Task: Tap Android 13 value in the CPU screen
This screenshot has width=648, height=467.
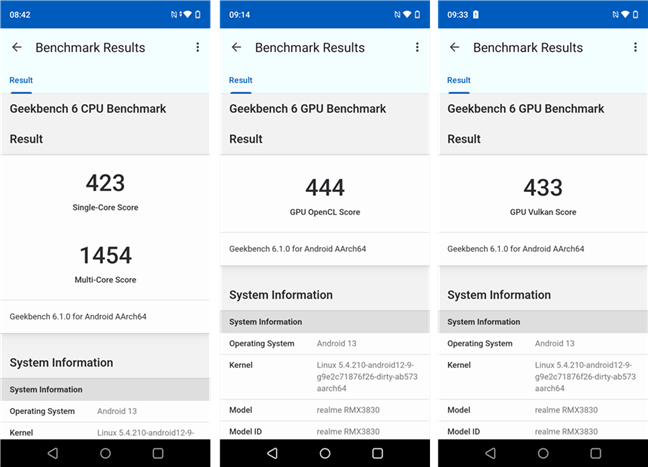Action: click(x=117, y=411)
